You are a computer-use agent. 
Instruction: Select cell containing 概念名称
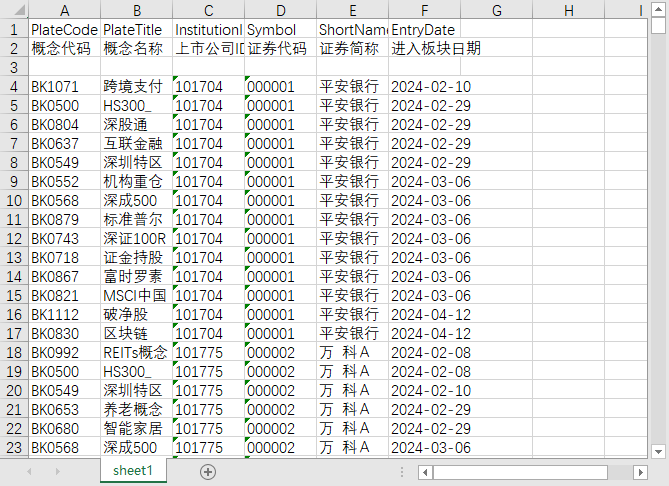point(137,48)
